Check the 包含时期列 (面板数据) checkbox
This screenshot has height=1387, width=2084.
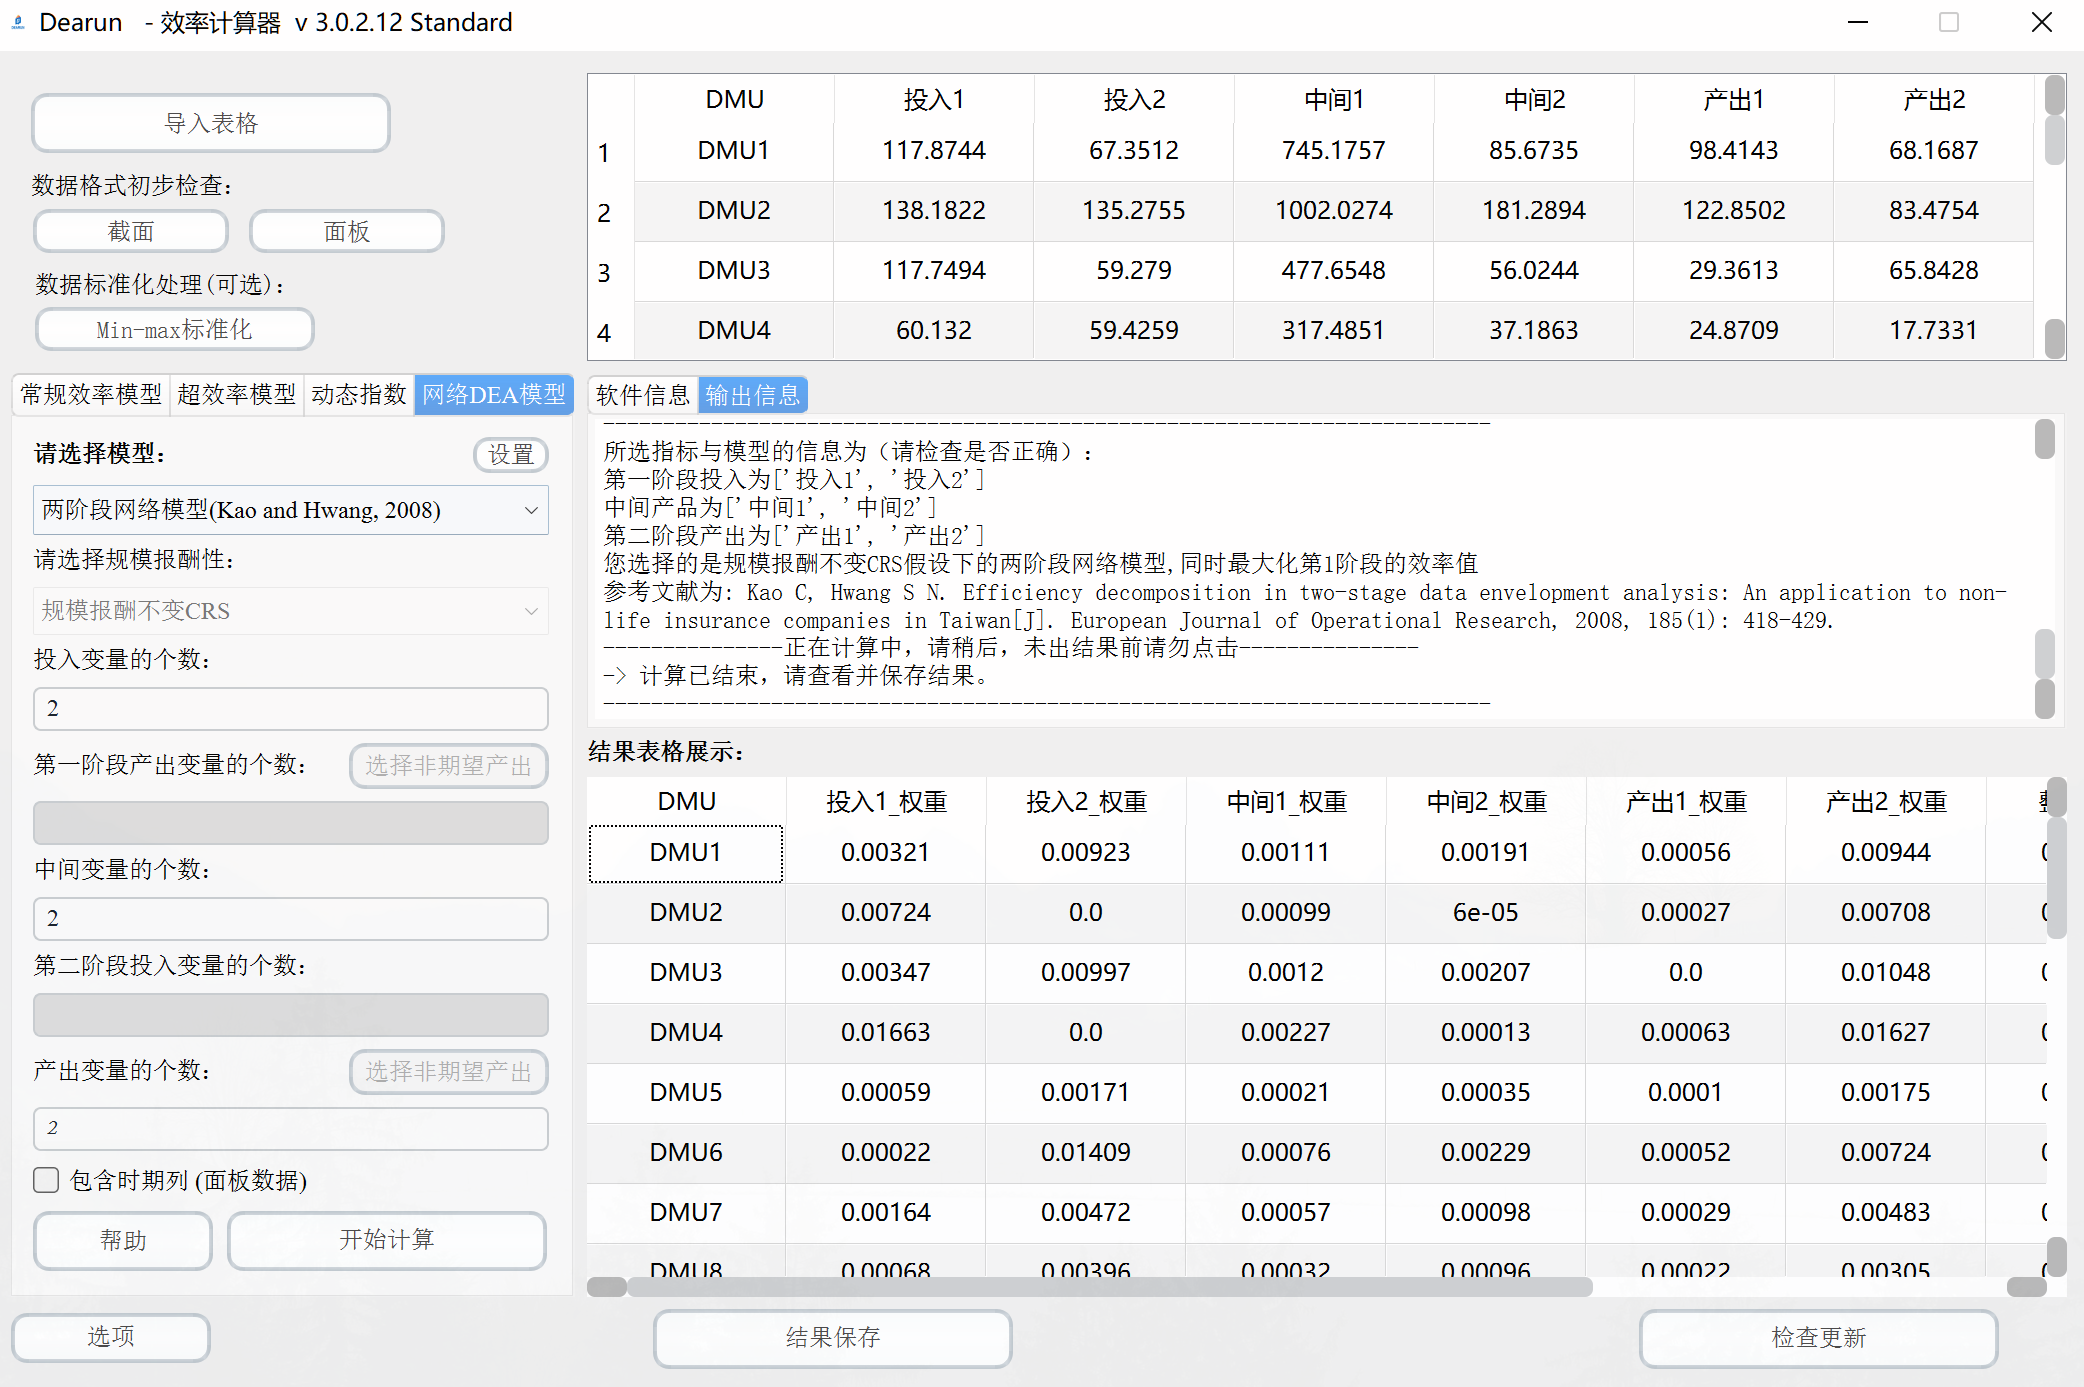click(x=46, y=1180)
